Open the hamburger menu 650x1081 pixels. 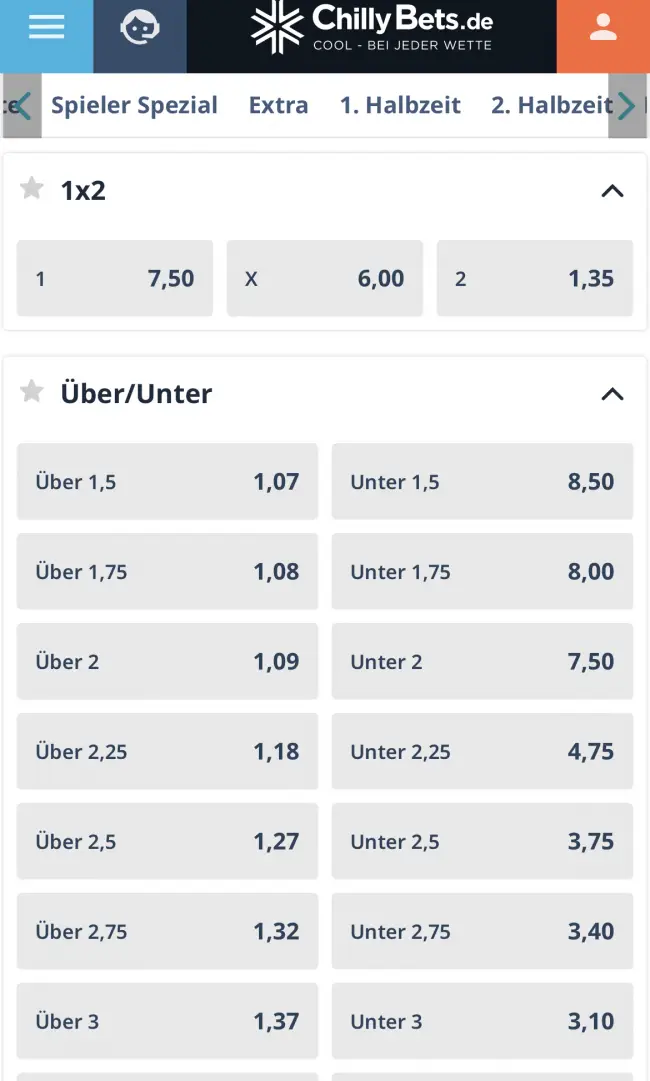tap(46, 28)
